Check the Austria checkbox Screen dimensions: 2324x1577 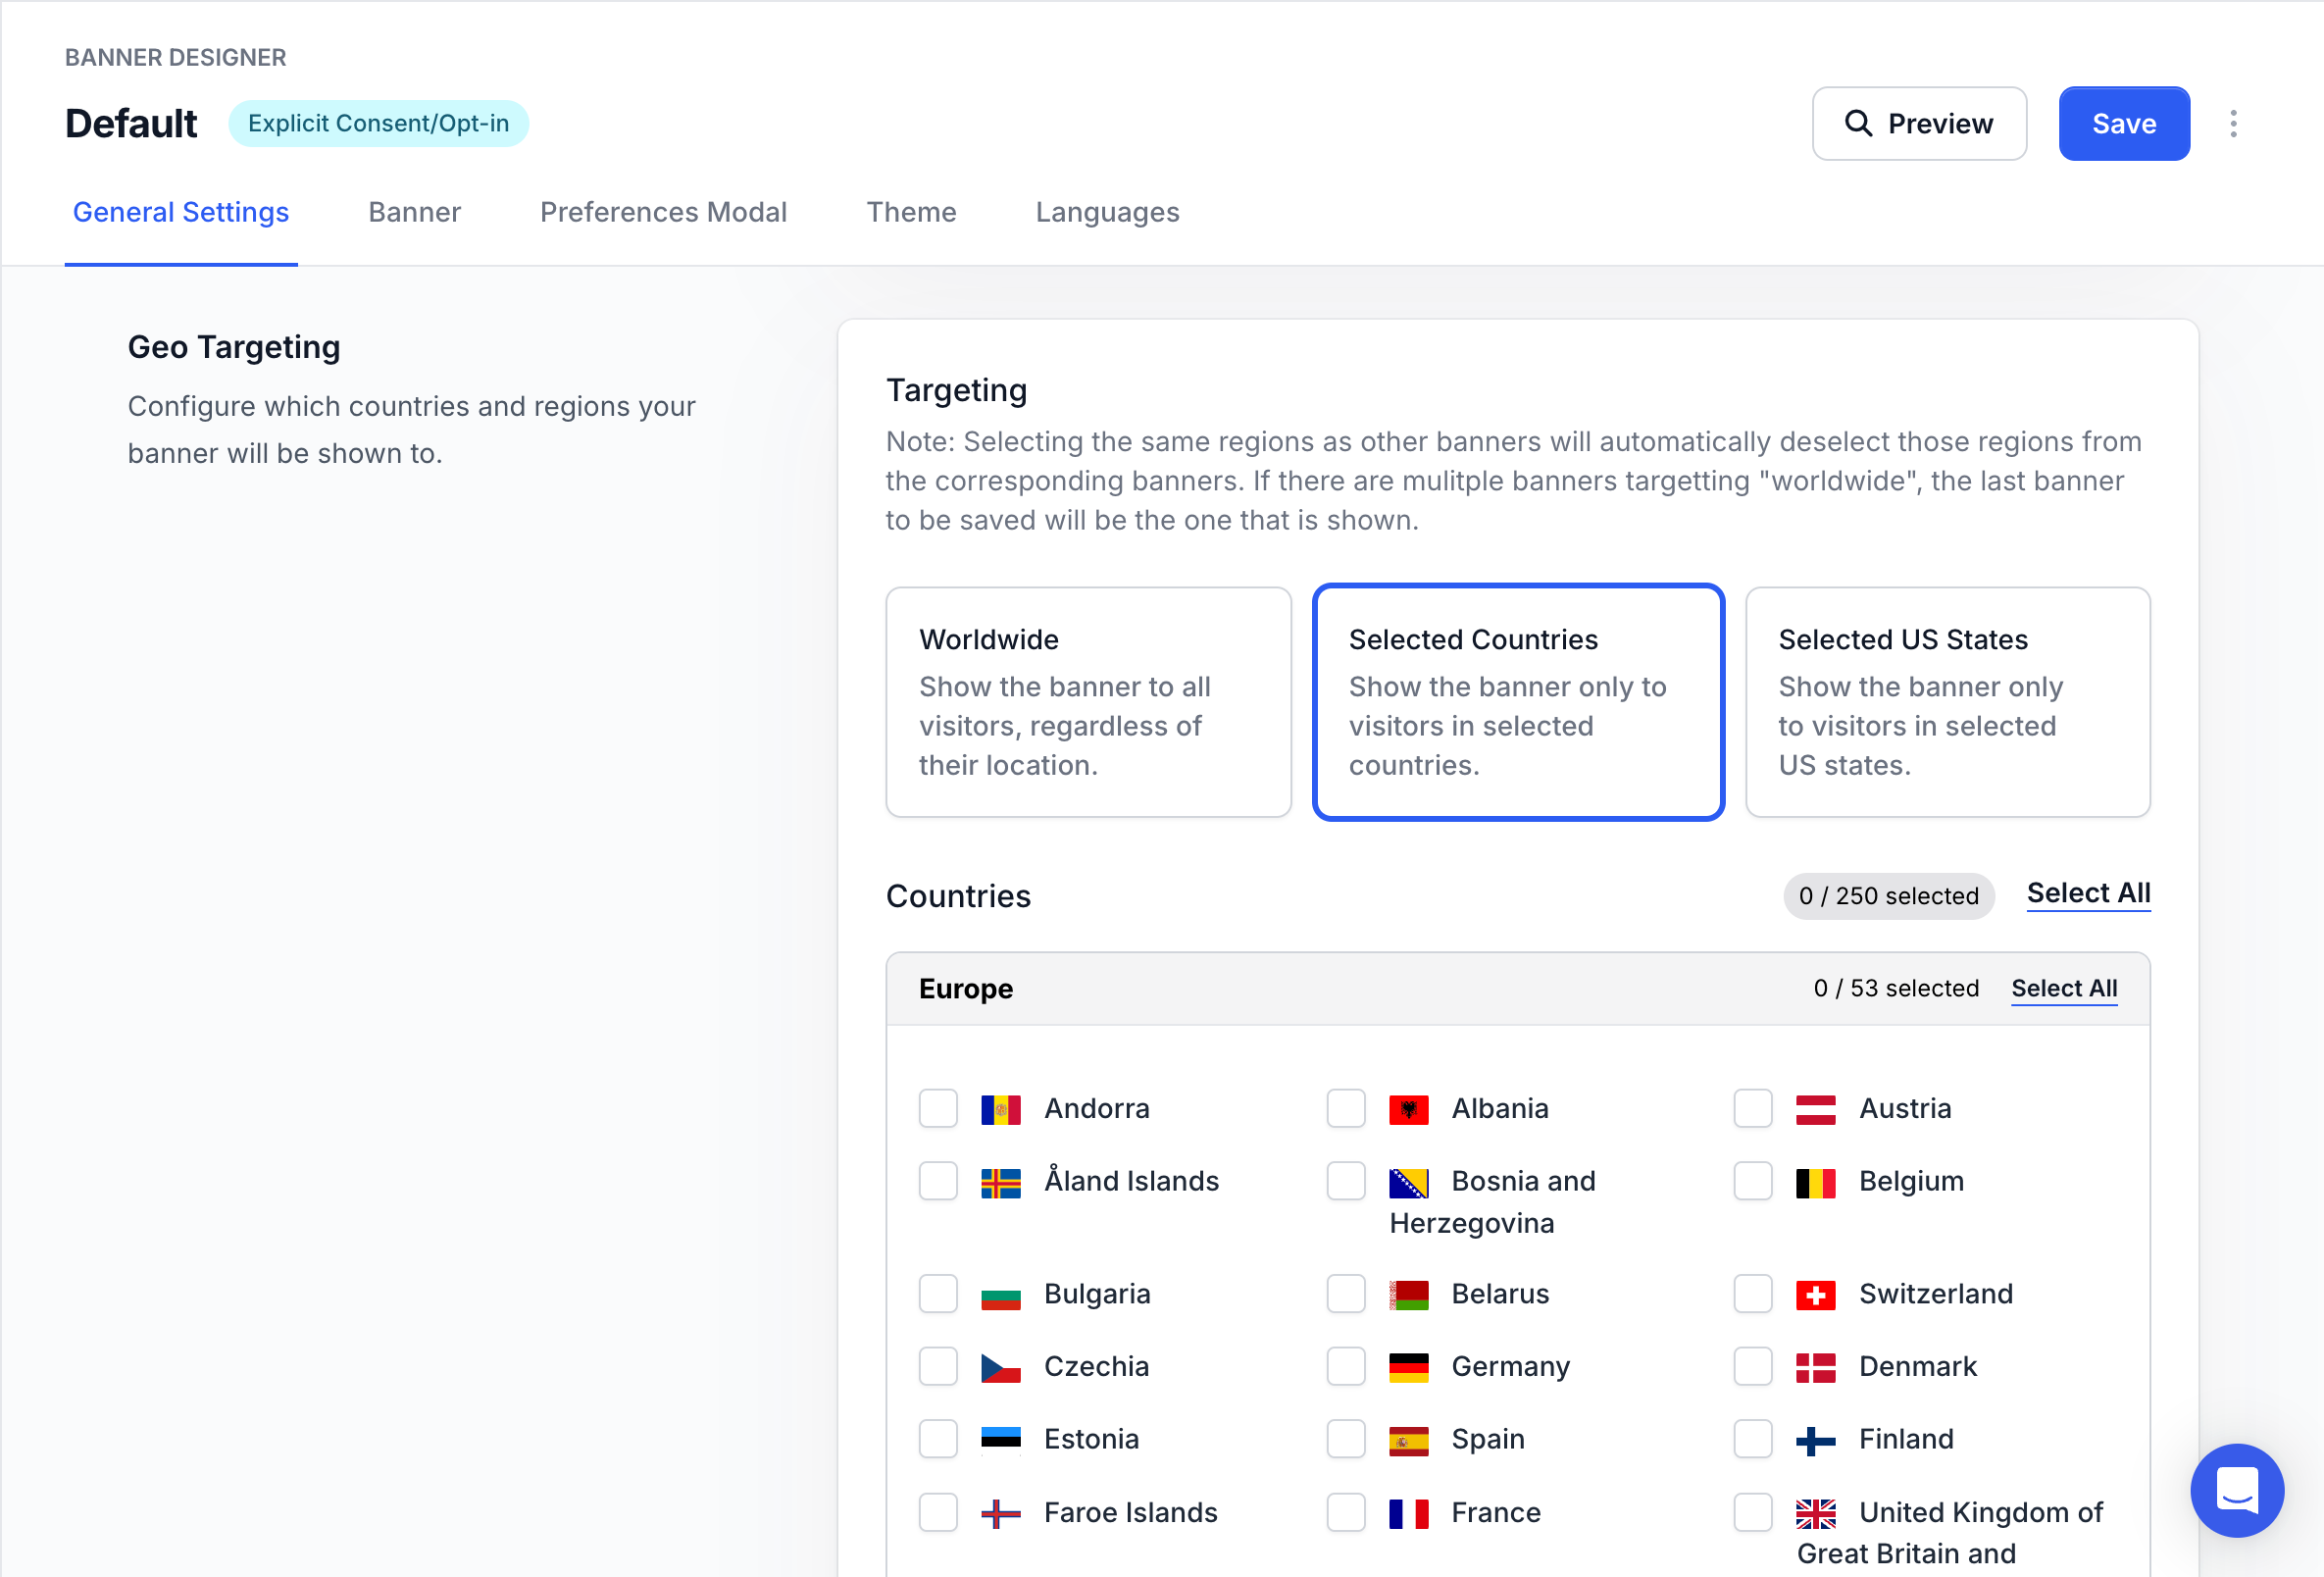[x=1753, y=1108]
